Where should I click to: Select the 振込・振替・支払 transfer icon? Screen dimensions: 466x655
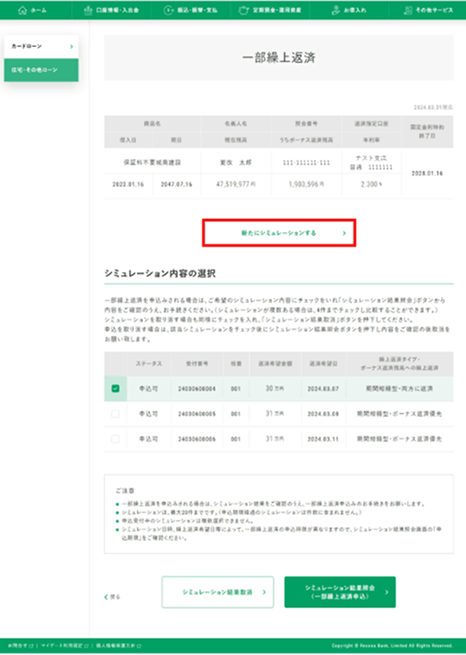(168, 10)
